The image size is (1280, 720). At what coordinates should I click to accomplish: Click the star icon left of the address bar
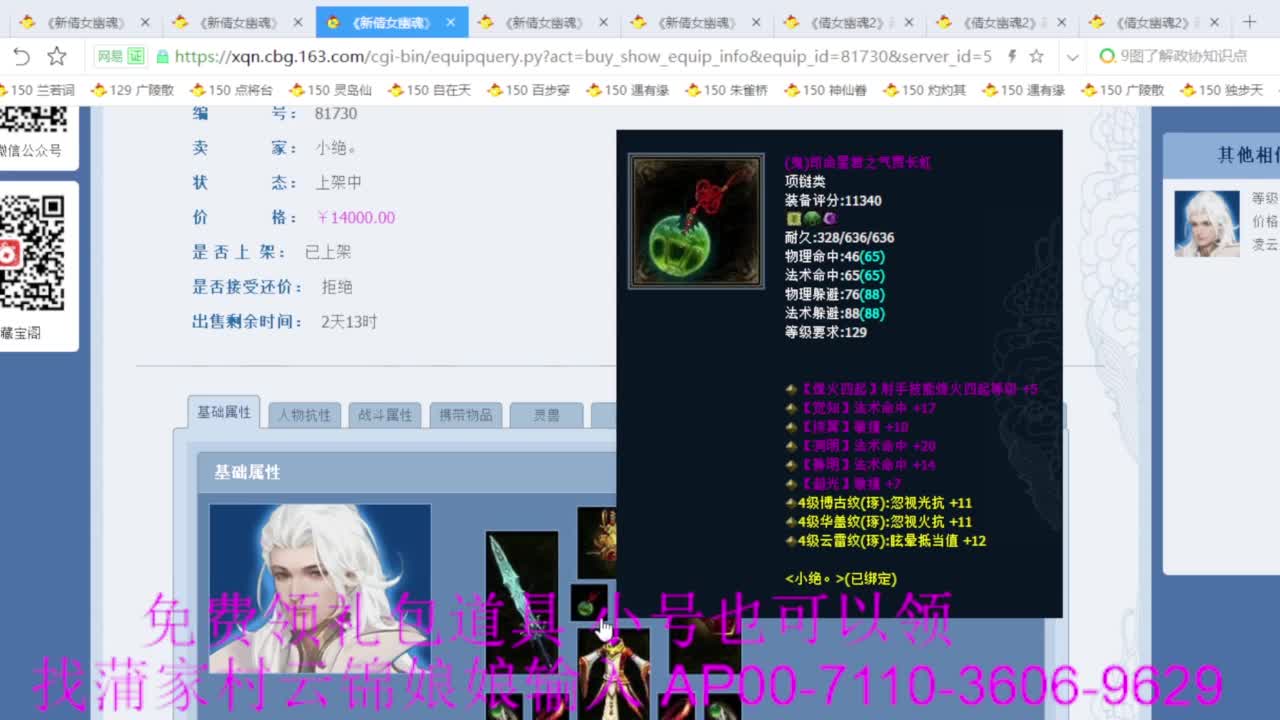57,57
